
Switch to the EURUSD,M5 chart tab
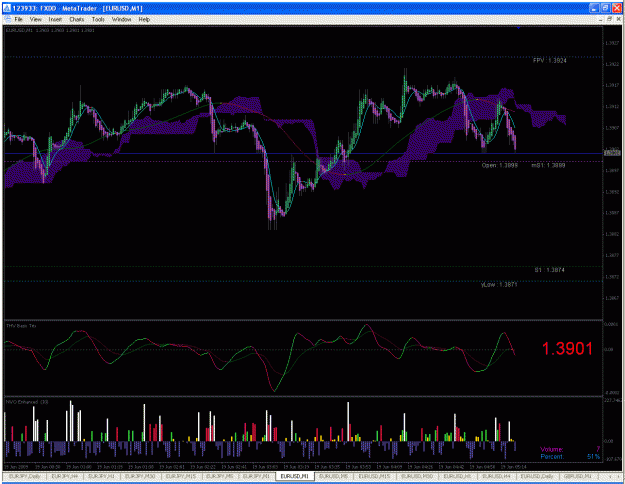click(334, 476)
